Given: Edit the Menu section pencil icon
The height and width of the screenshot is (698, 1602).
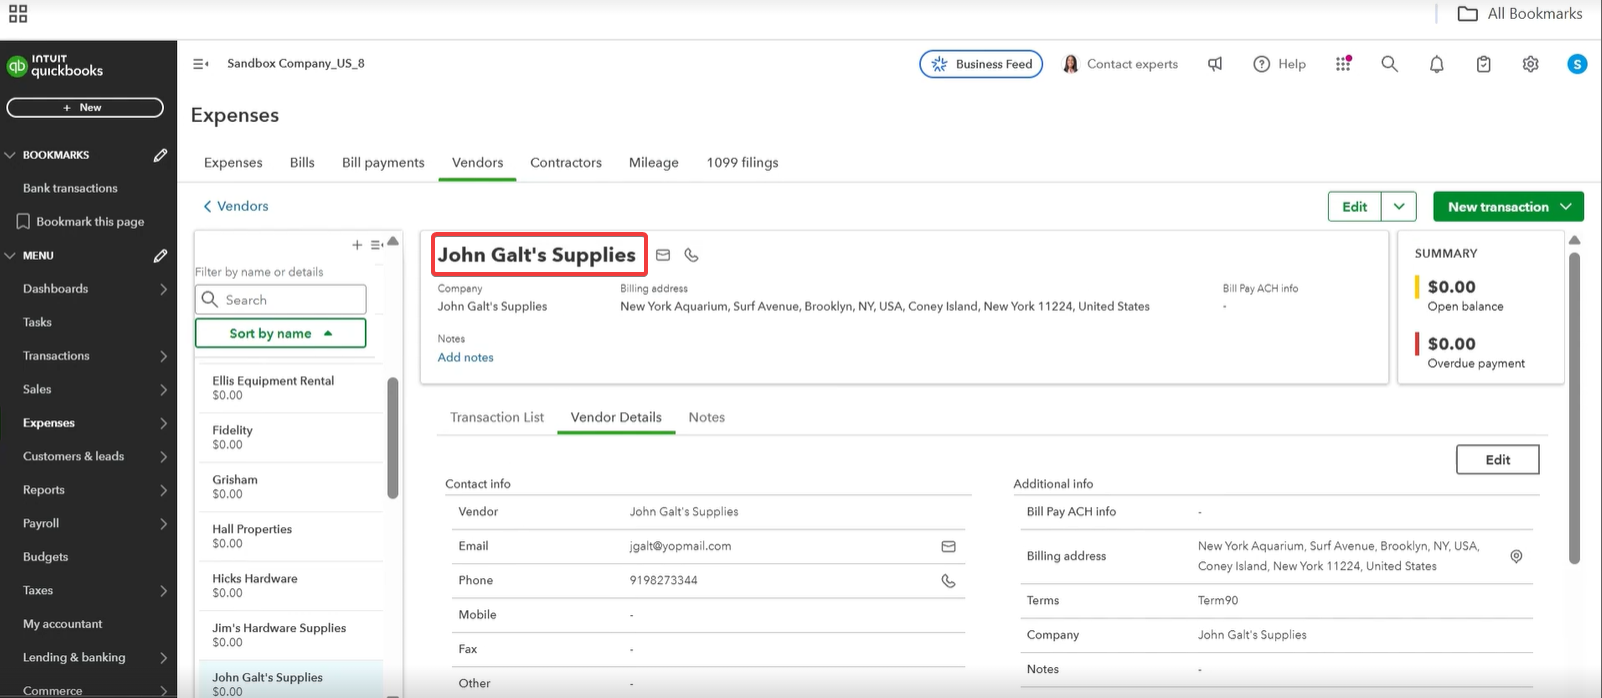Looking at the screenshot, I should pyautogui.click(x=160, y=256).
